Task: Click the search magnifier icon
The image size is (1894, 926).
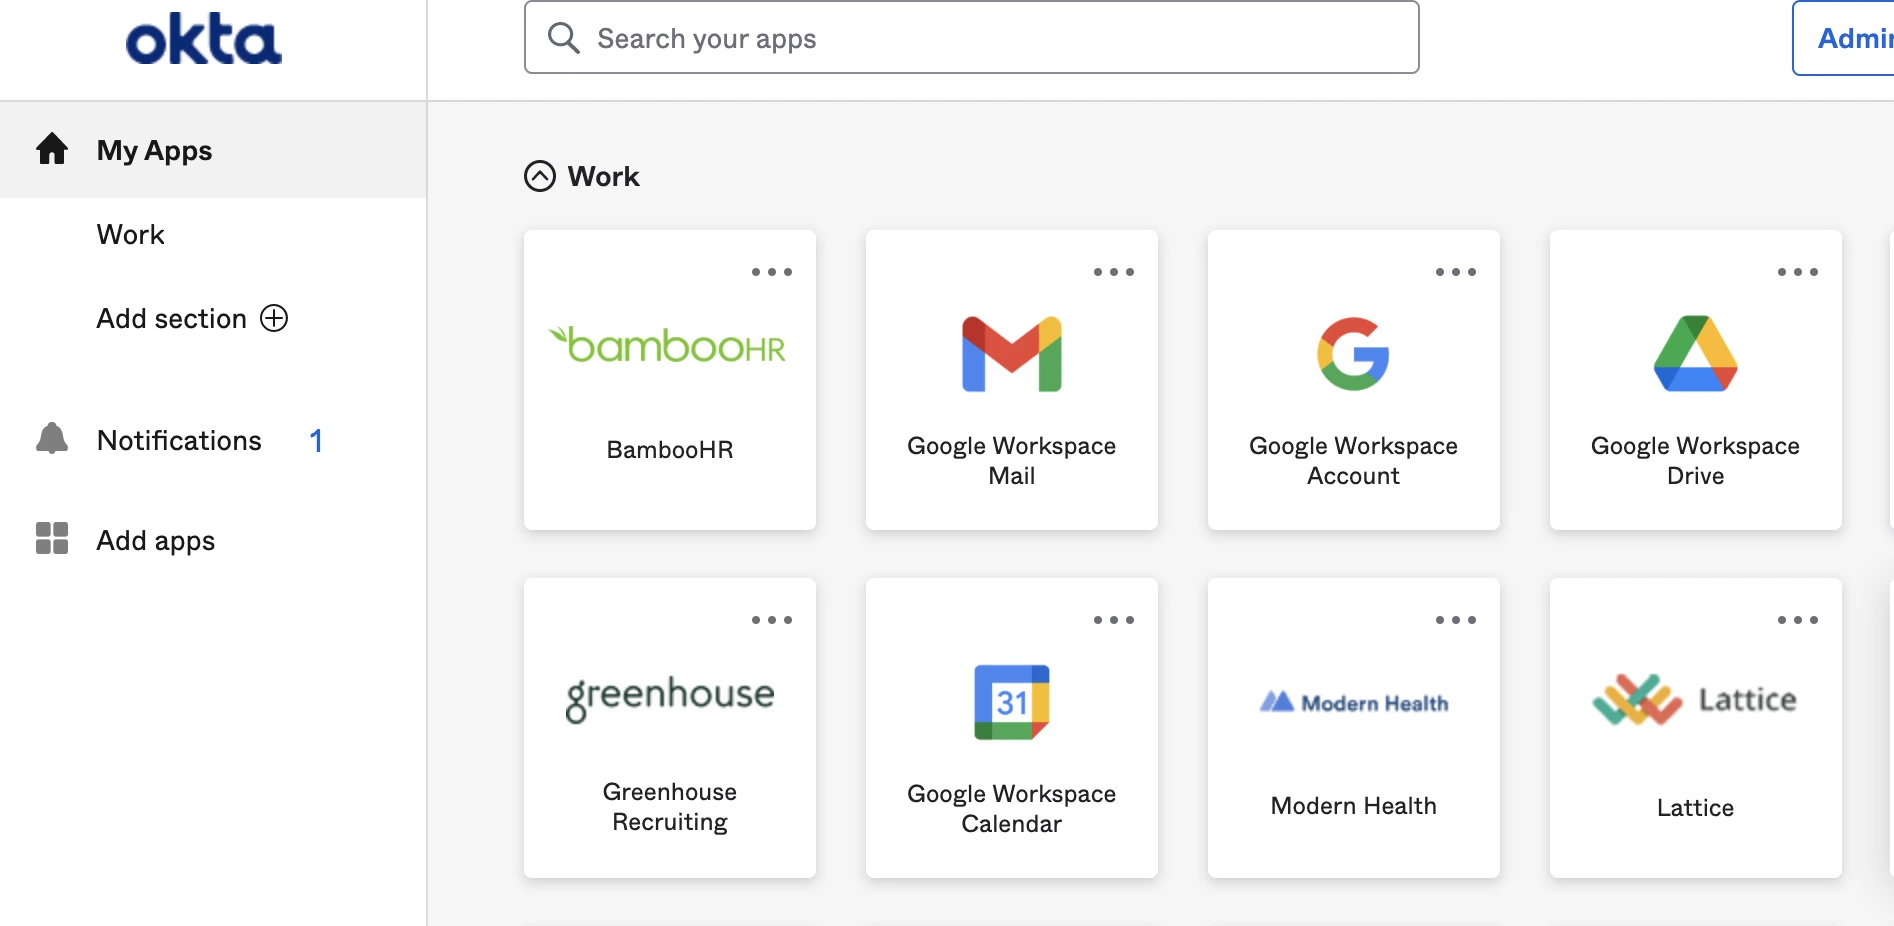Action: (x=564, y=38)
